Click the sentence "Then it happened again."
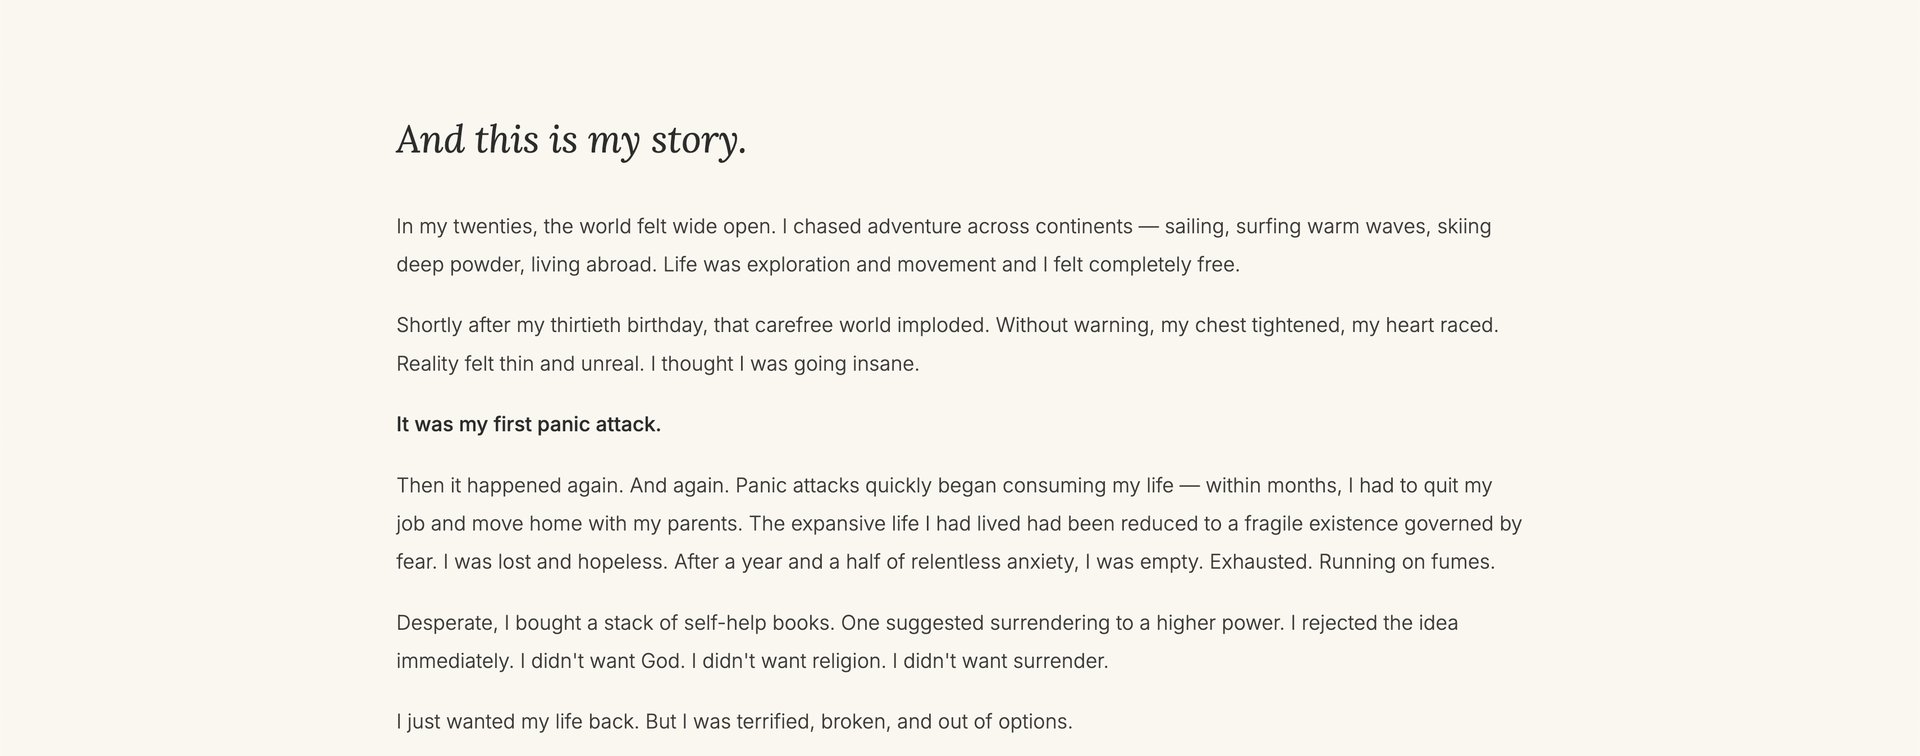The height and width of the screenshot is (756, 1920). 510,486
